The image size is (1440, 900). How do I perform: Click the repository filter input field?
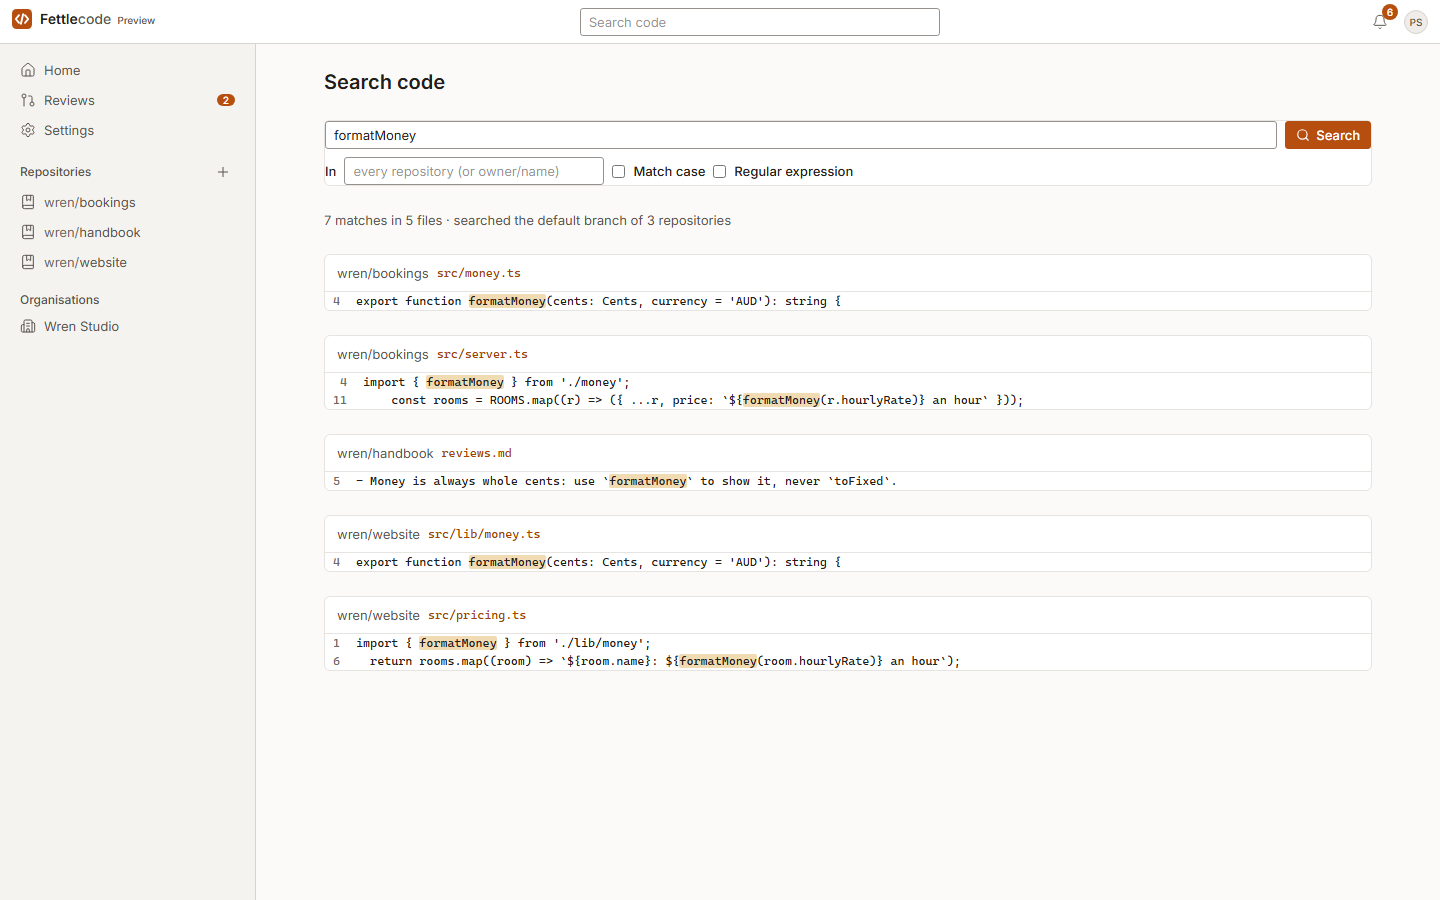[x=474, y=171]
